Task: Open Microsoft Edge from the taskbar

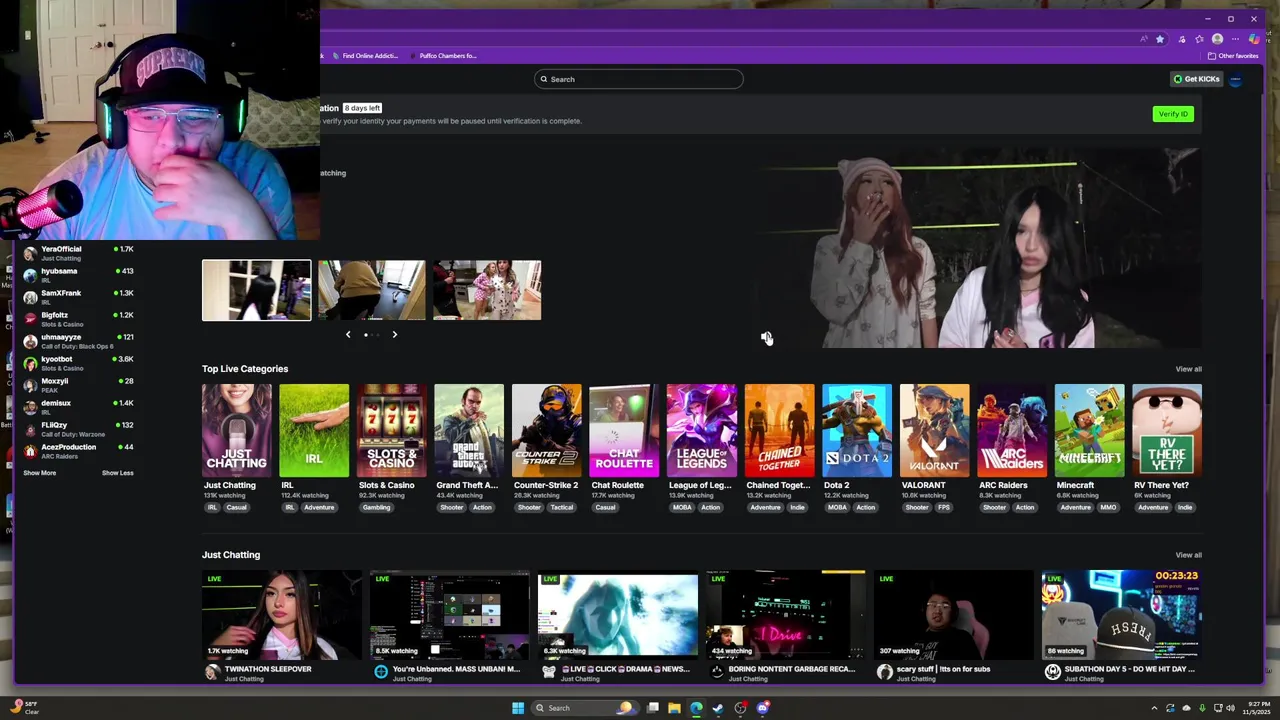Action: [x=696, y=708]
